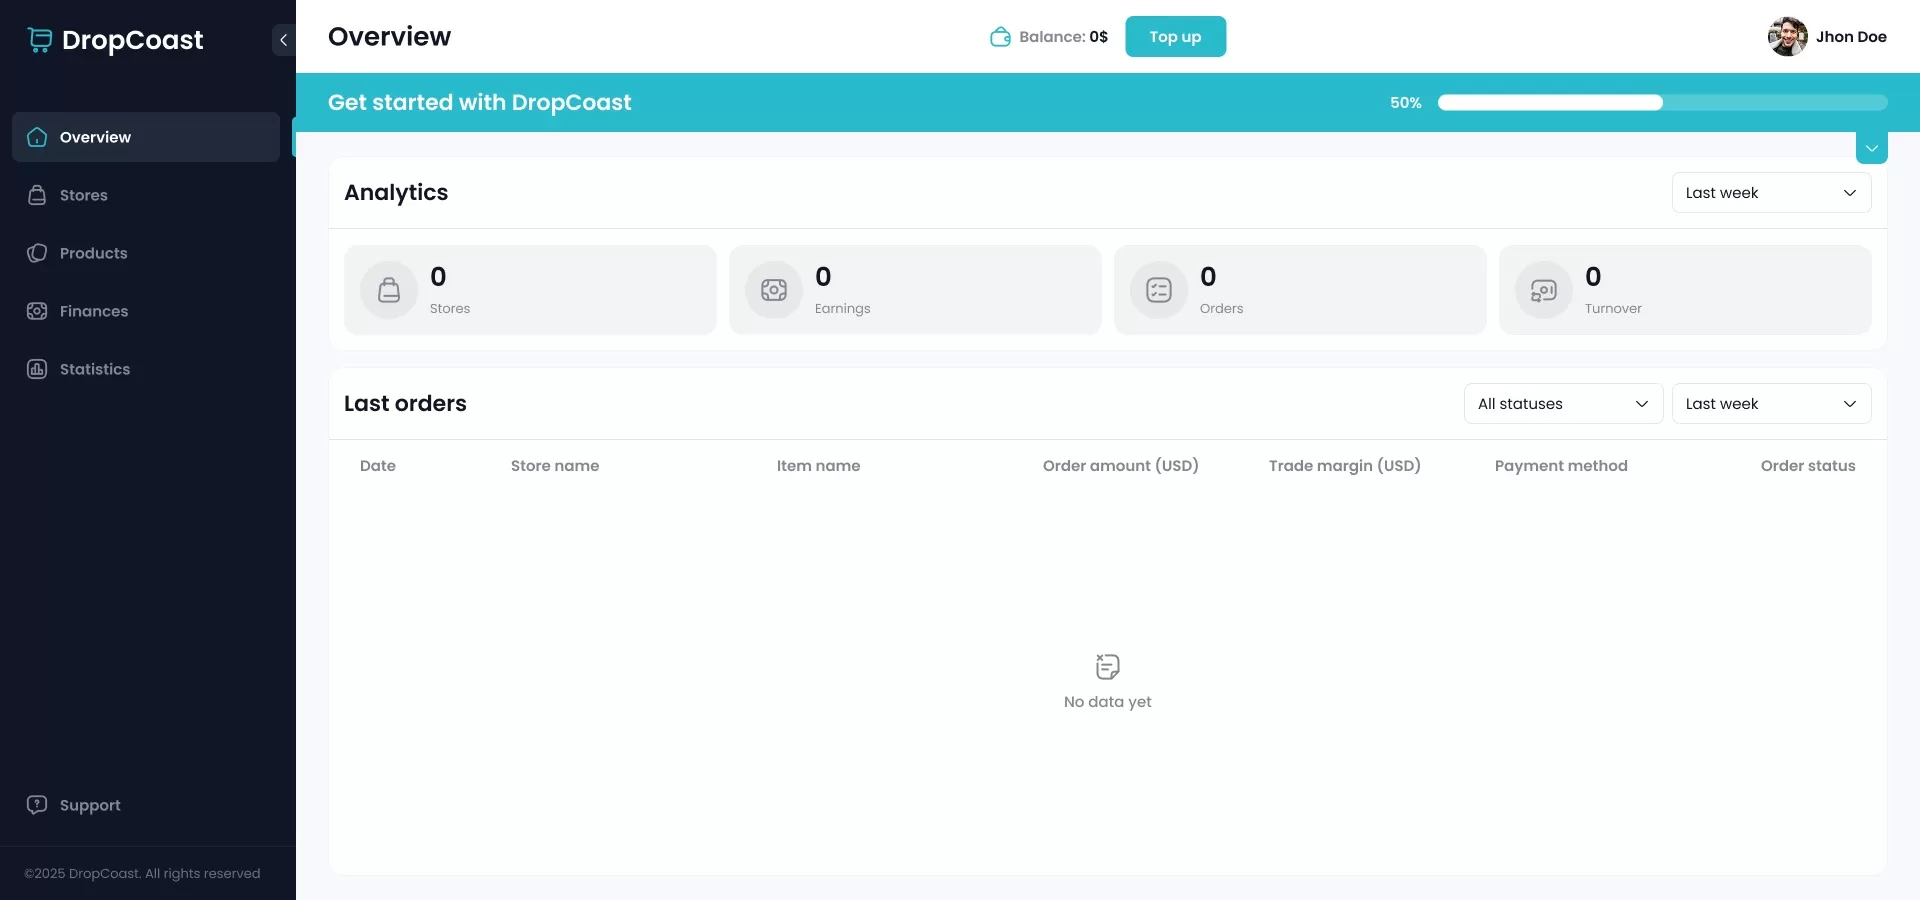Collapse the sidebar with the arrow button

284,40
